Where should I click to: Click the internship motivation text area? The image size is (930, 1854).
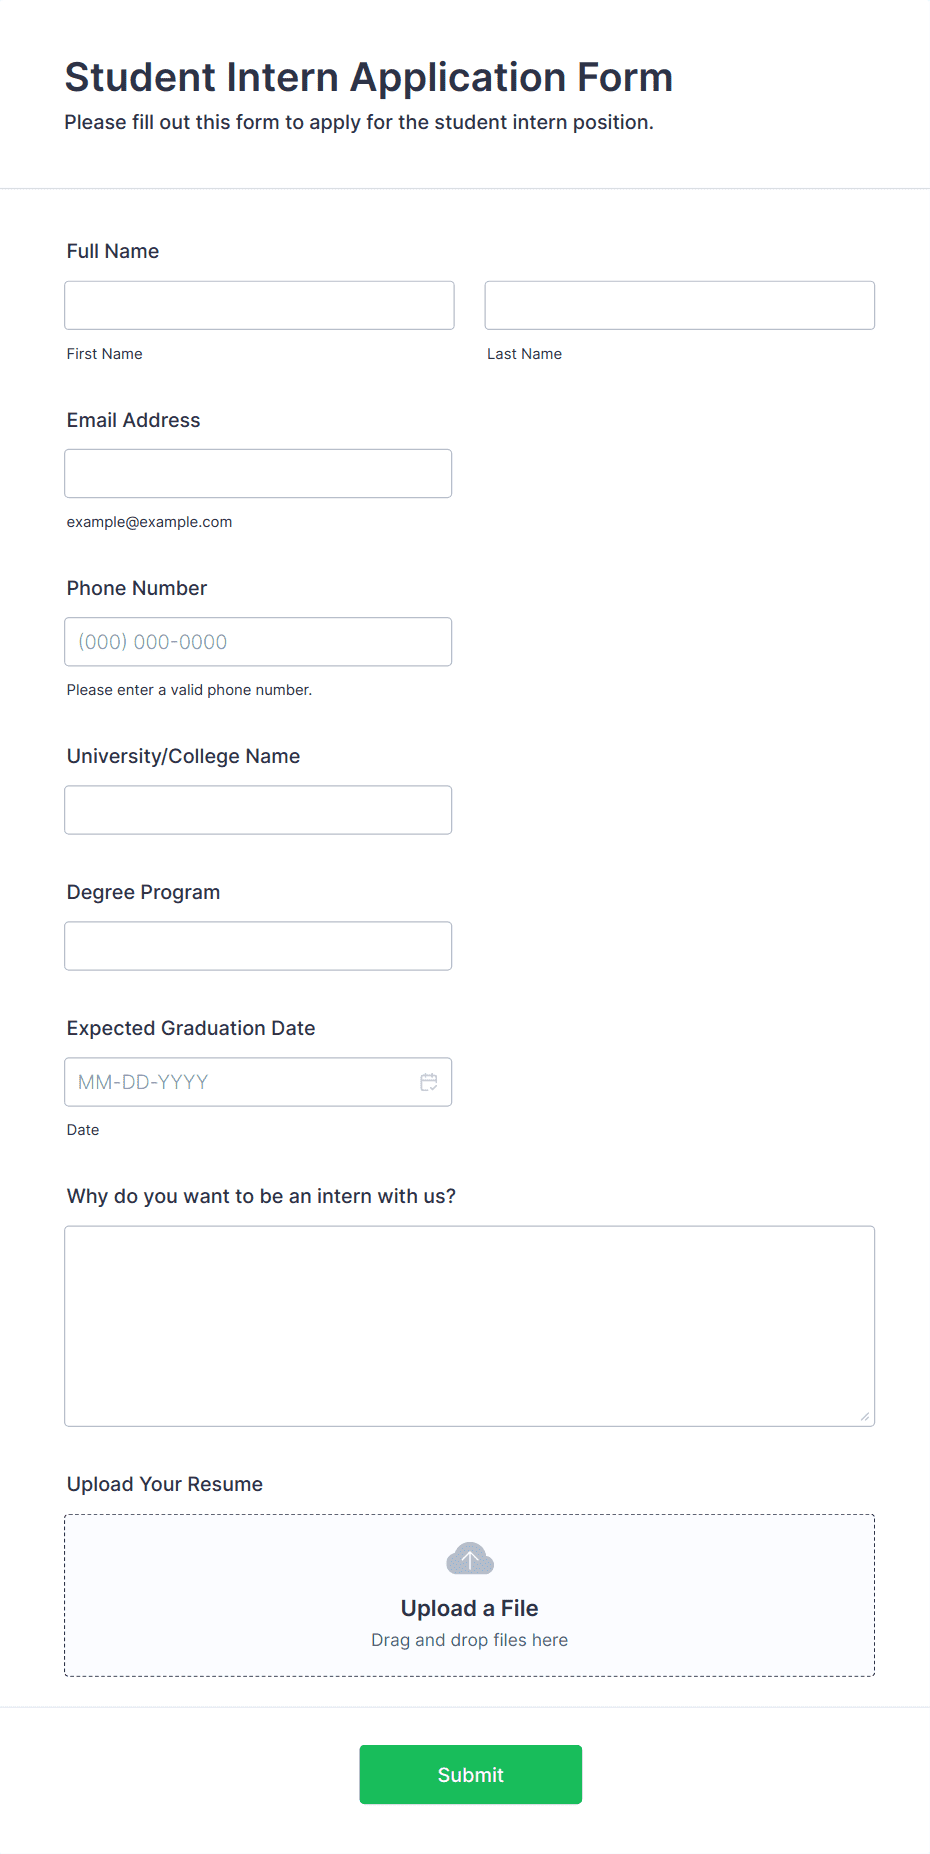[x=470, y=1326]
